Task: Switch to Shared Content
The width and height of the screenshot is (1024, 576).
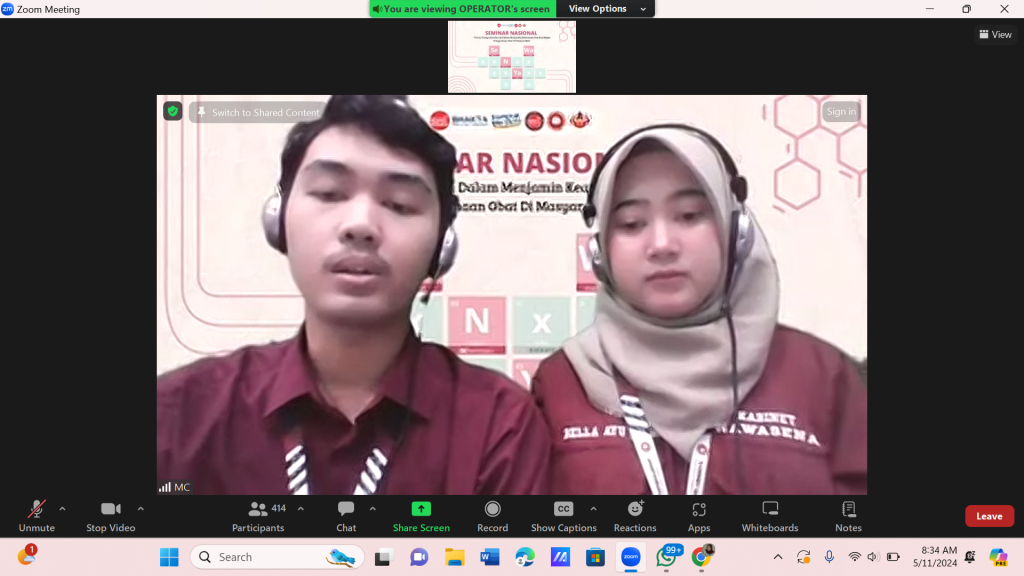Action: (258, 112)
